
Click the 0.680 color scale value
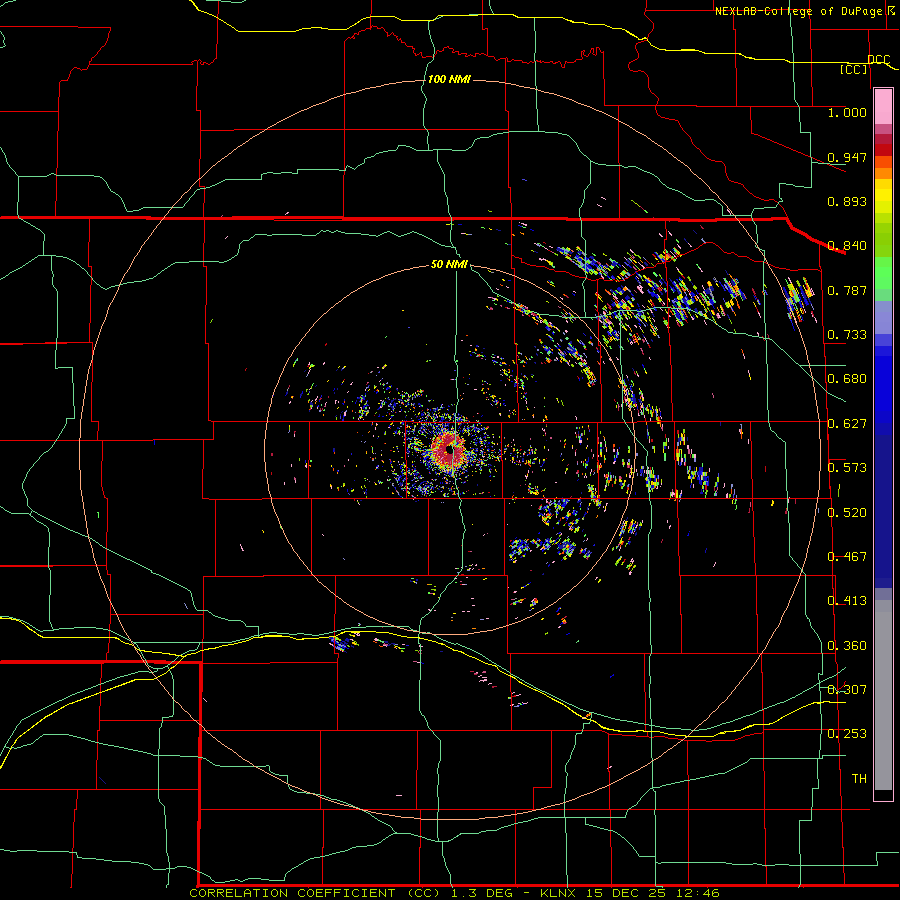point(847,379)
